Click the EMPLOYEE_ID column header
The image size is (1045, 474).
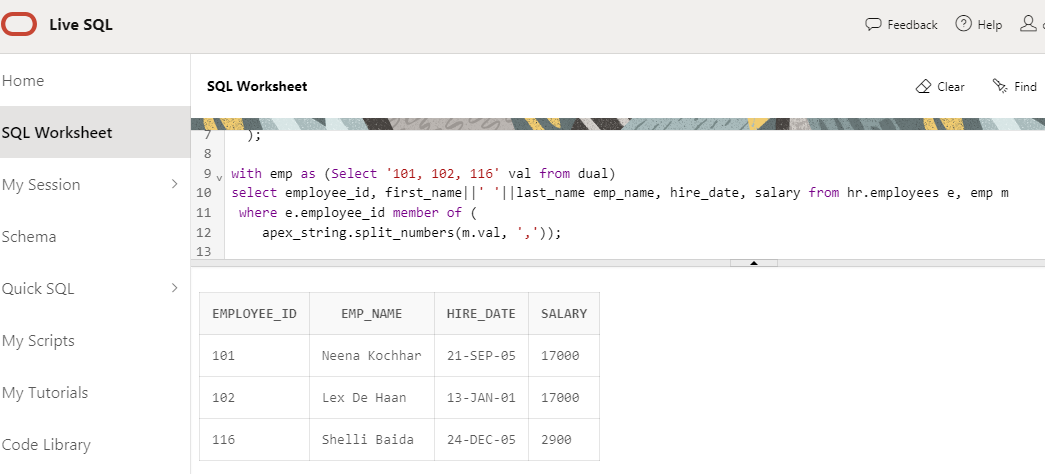[254, 314]
